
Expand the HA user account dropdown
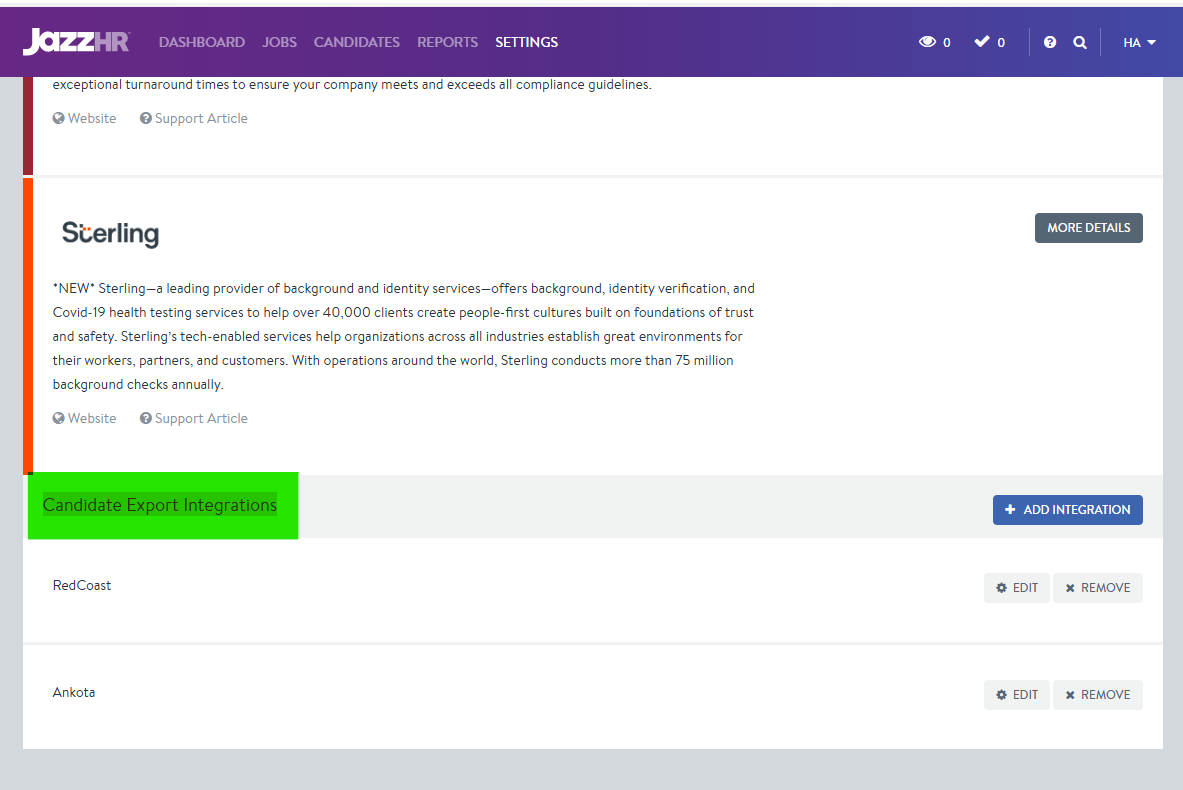coord(1139,42)
